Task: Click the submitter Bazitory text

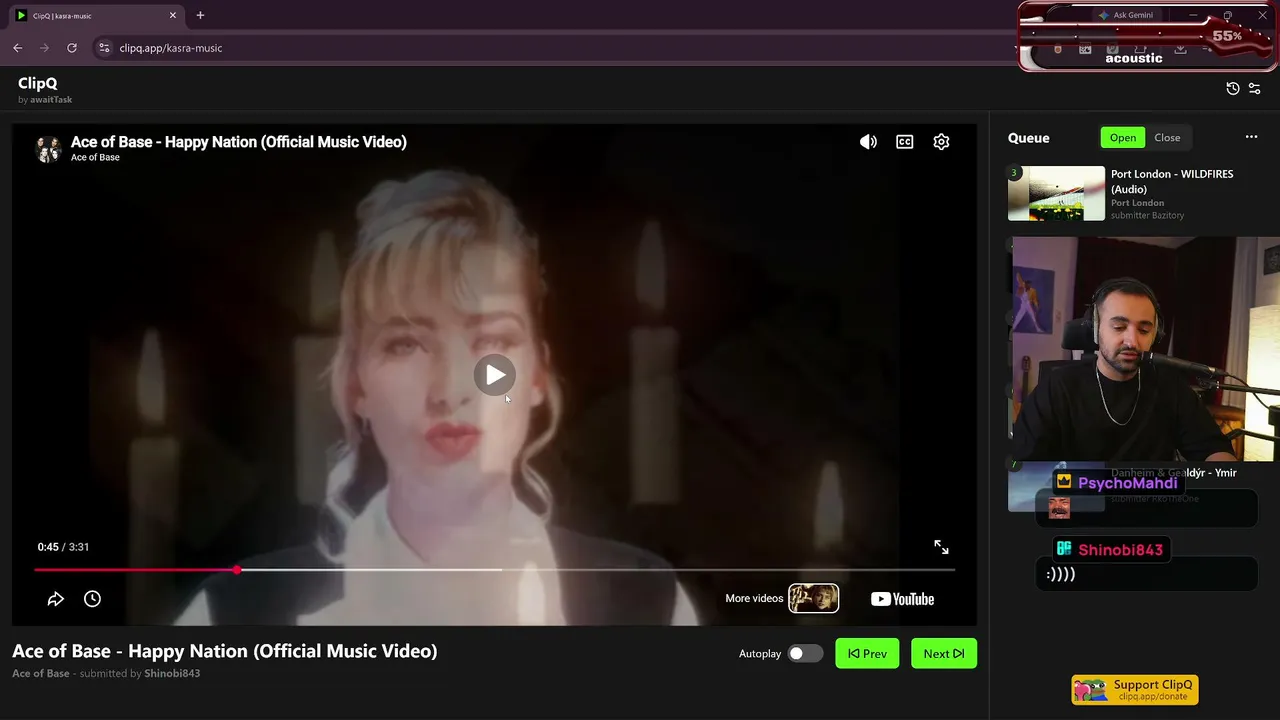Action: pos(1148,215)
